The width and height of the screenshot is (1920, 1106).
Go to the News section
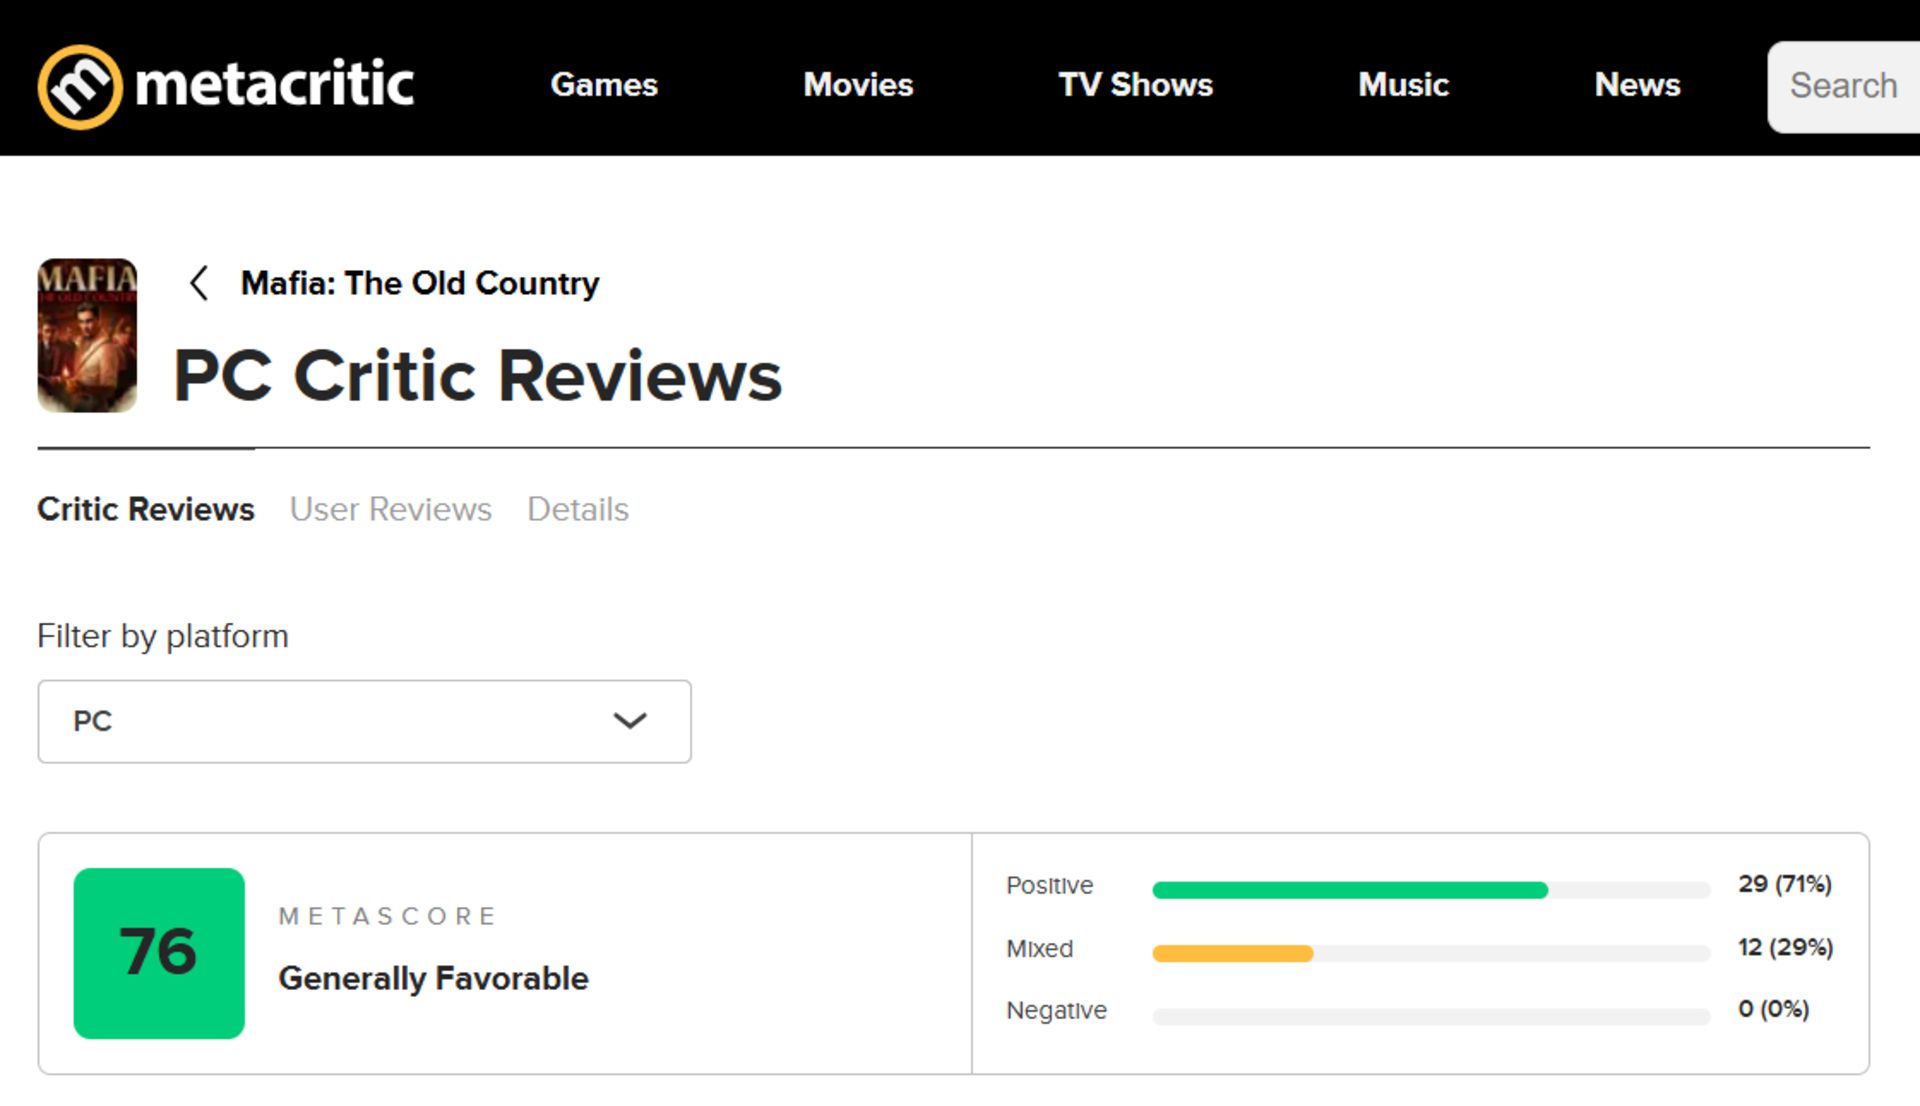[1637, 85]
